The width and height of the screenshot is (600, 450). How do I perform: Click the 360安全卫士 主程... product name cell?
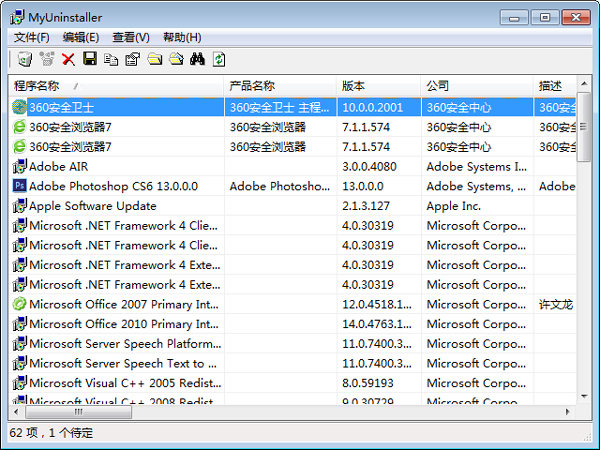(x=279, y=108)
